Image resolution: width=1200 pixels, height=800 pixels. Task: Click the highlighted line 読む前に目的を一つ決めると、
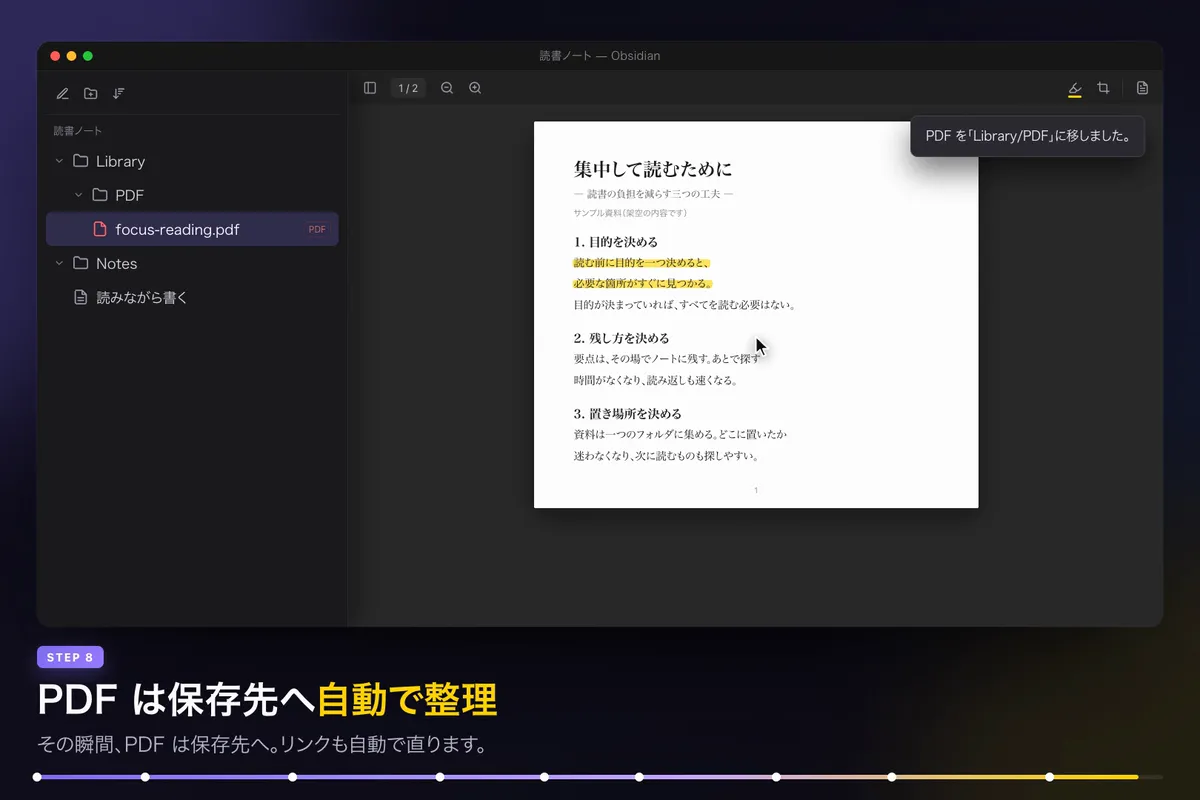[x=642, y=263]
